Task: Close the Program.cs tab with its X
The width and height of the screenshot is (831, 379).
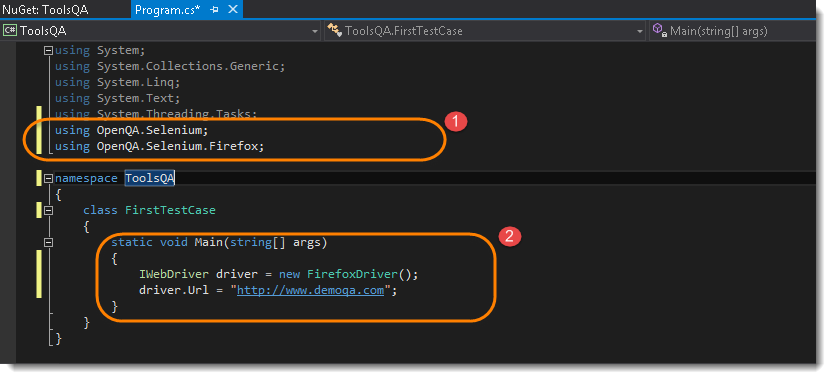Action: click(232, 10)
